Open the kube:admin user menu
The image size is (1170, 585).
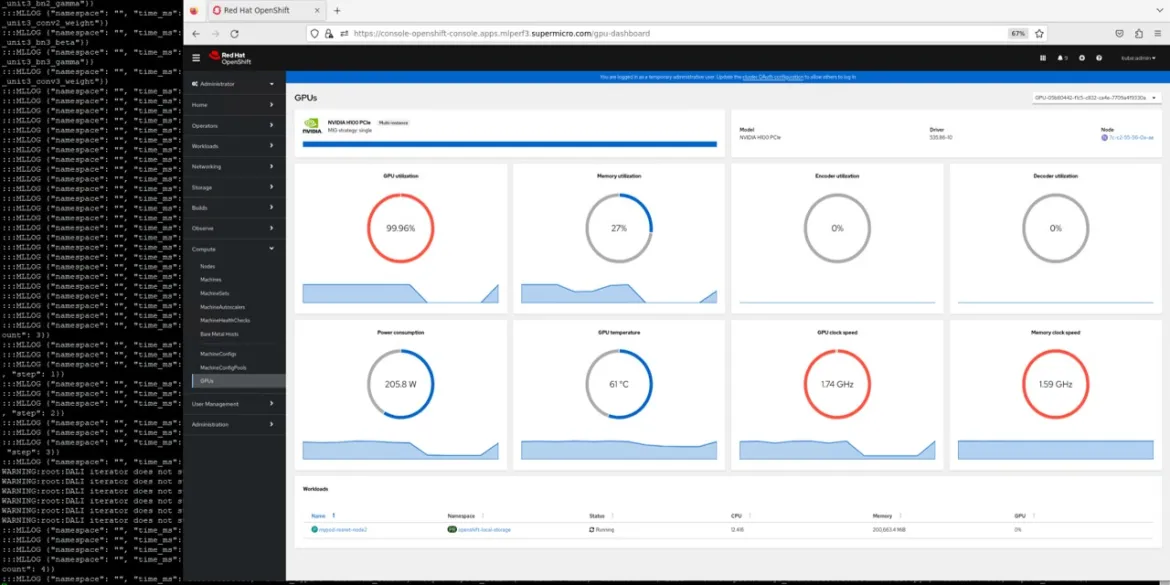[x=1138, y=57]
